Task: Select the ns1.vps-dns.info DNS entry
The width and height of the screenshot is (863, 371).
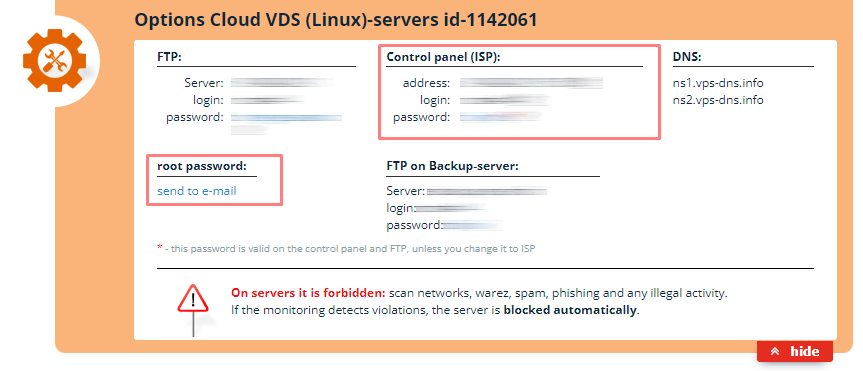Action: click(x=718, y=83)
